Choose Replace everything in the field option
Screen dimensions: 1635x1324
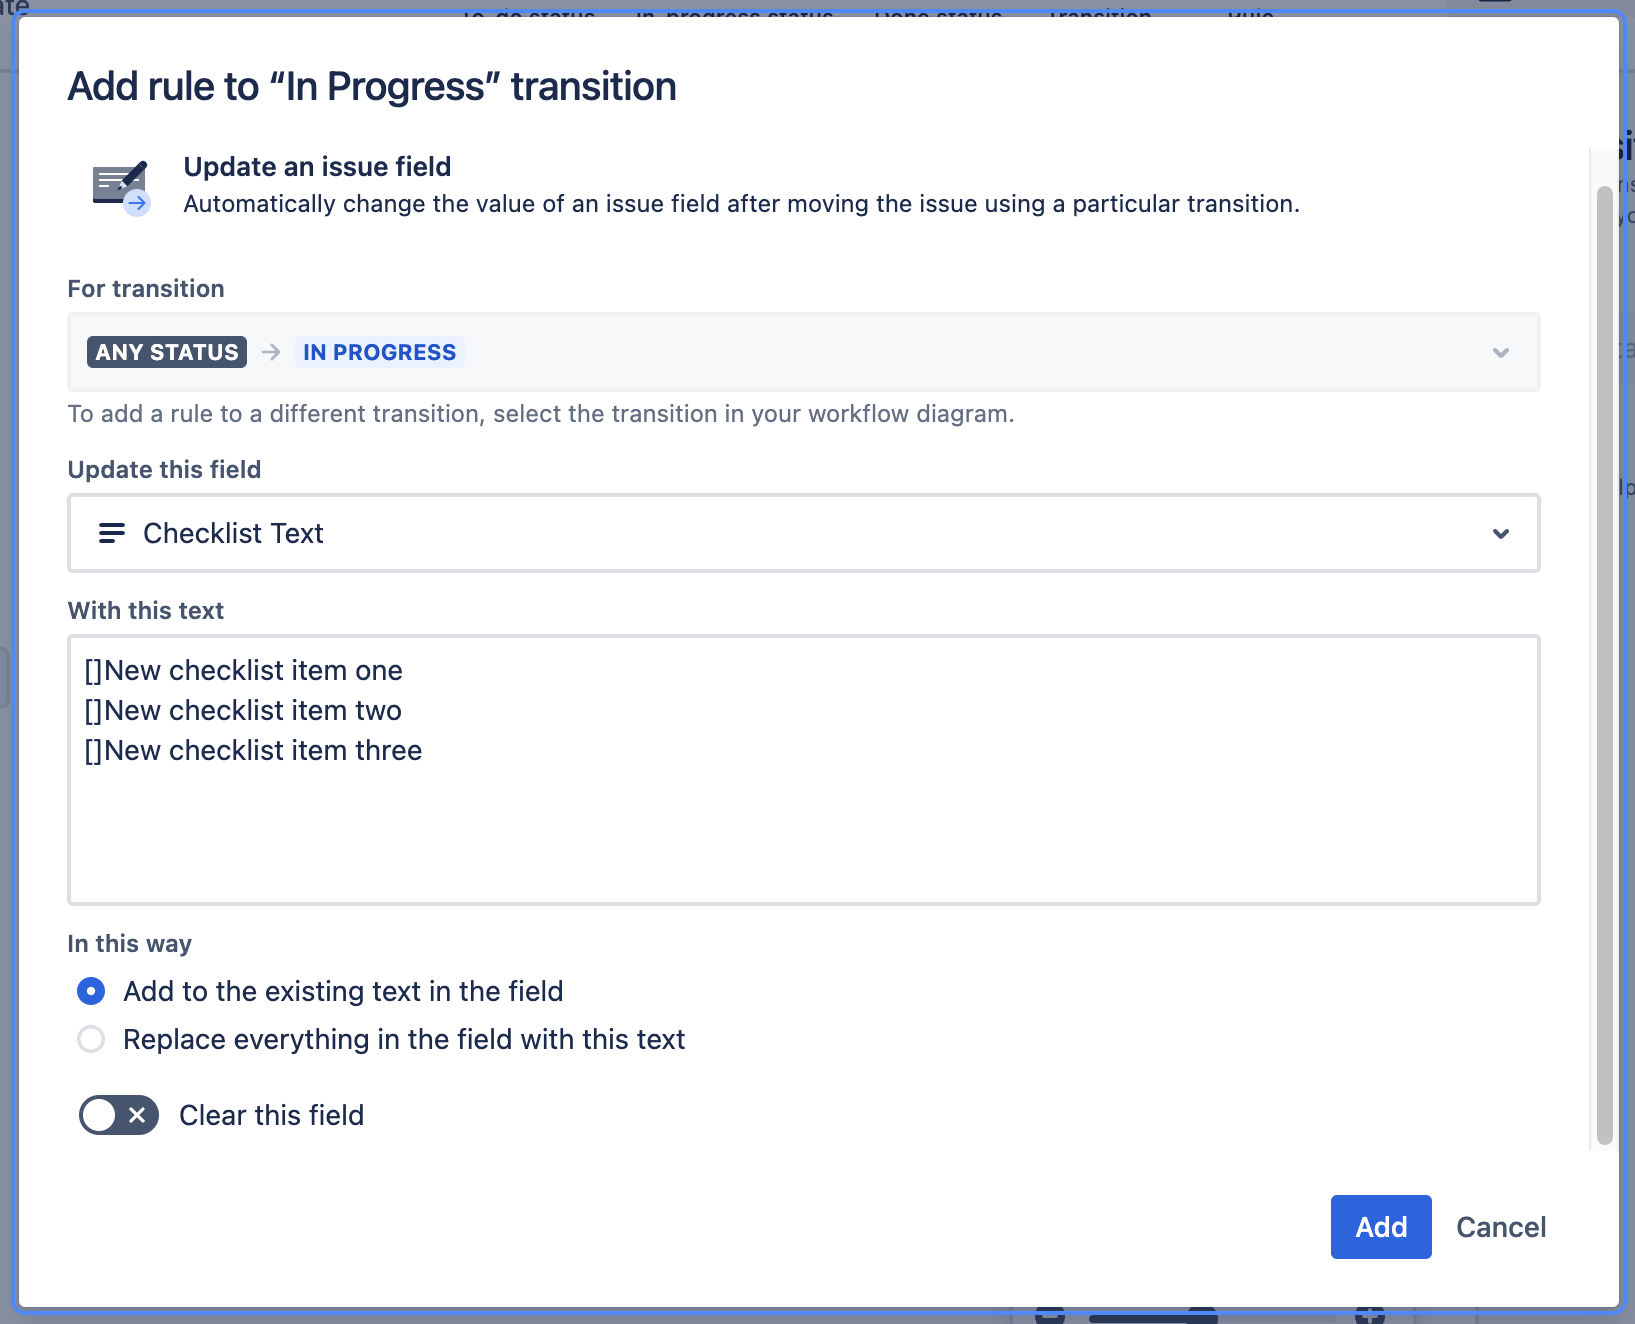(x=91, y=1039)
